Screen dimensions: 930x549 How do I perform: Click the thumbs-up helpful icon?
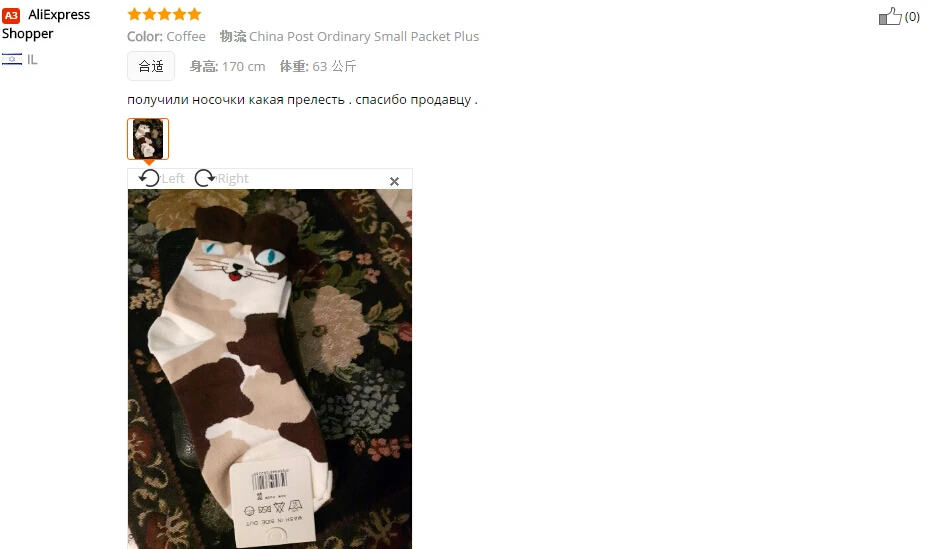click(x=890, y=16)
